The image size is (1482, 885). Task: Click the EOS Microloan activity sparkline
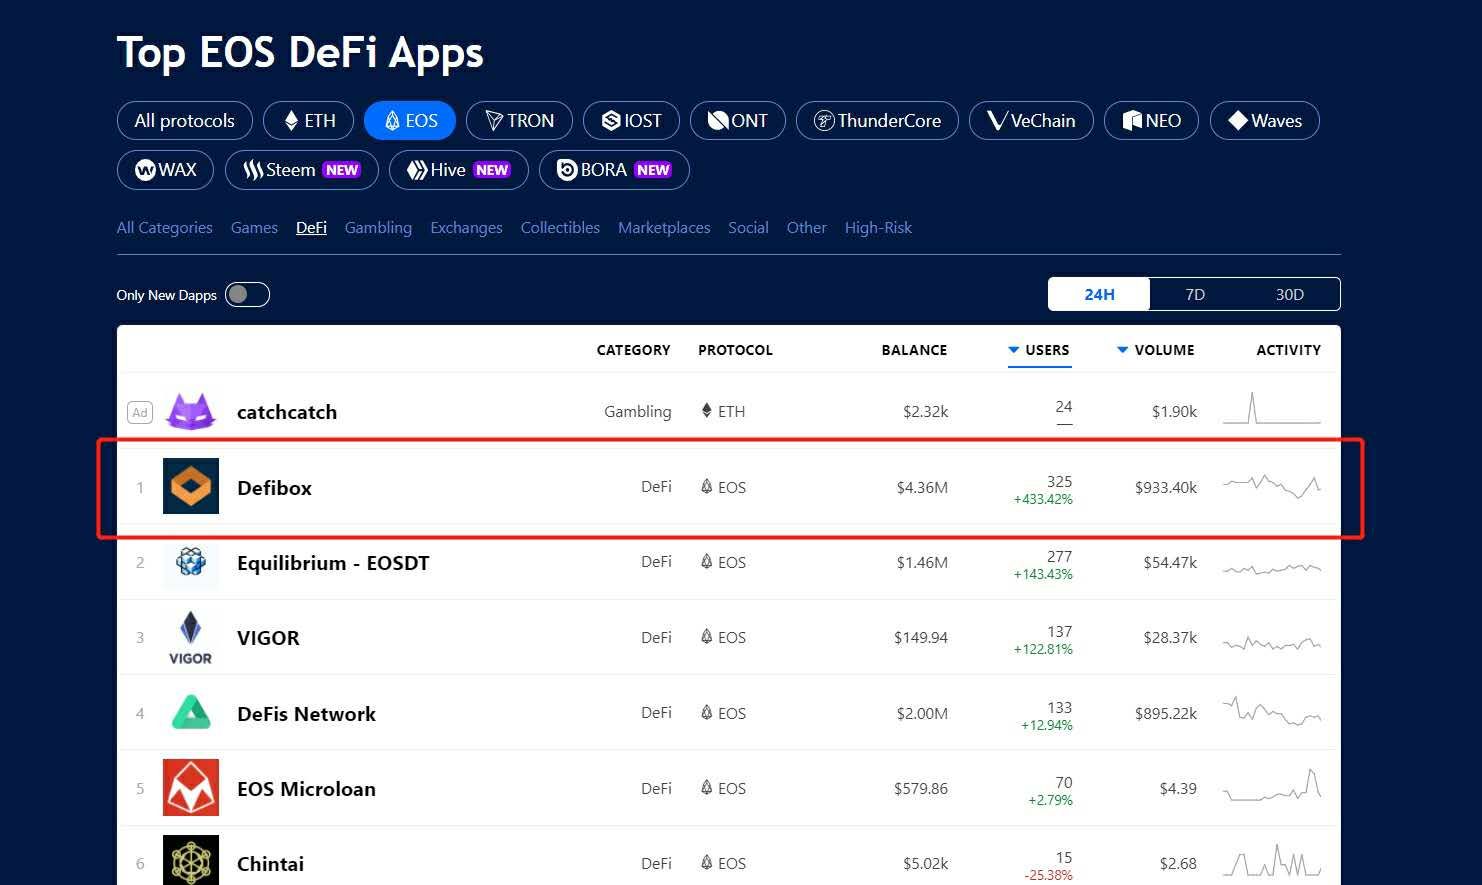(1272, 785)
